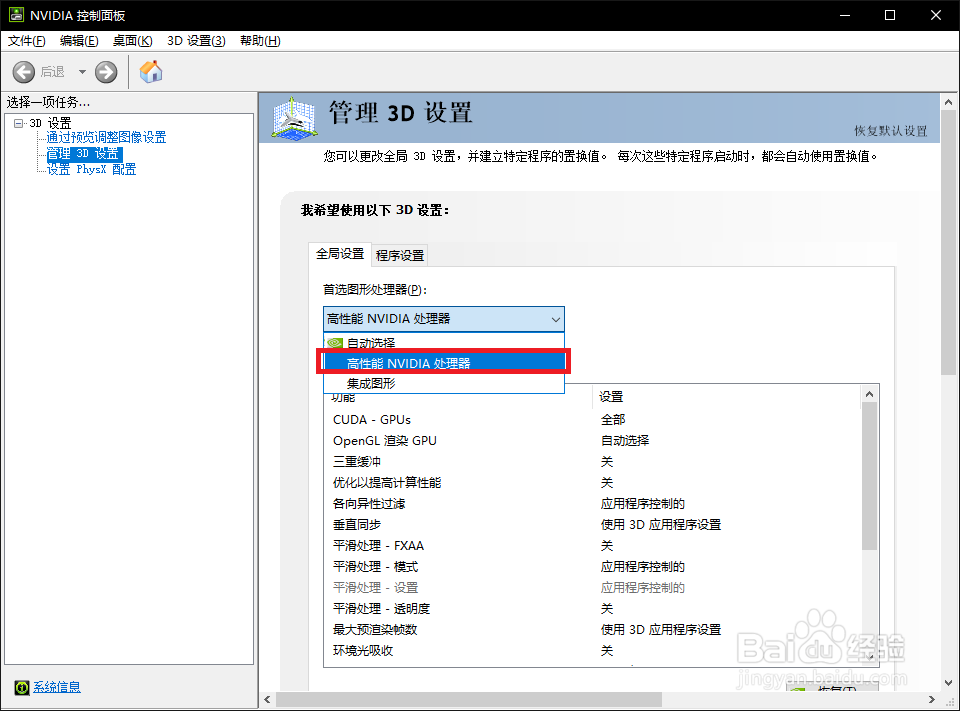The height and width of the screenshot is (711, 960).
Task: Select 平滑处理 - 模式 row
Action: click(x=592, y=566)
